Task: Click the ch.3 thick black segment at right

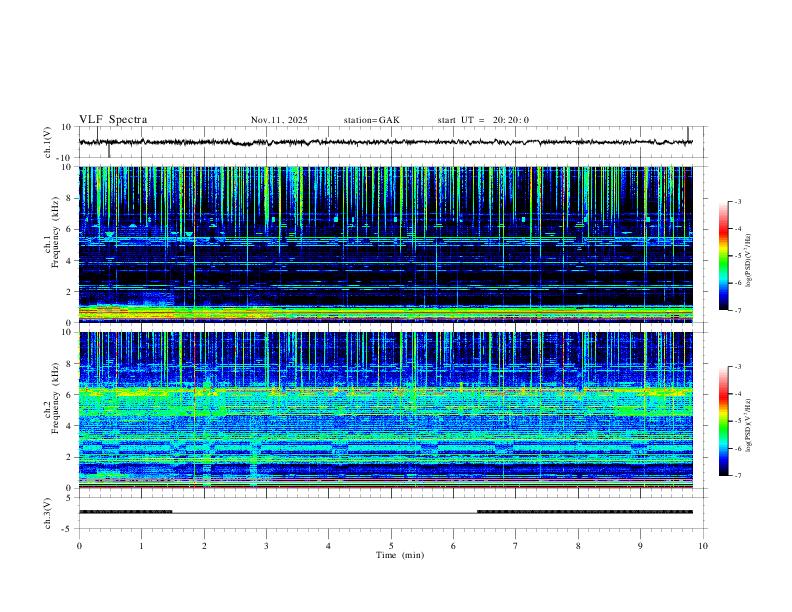Action: (x=585, y=512)
